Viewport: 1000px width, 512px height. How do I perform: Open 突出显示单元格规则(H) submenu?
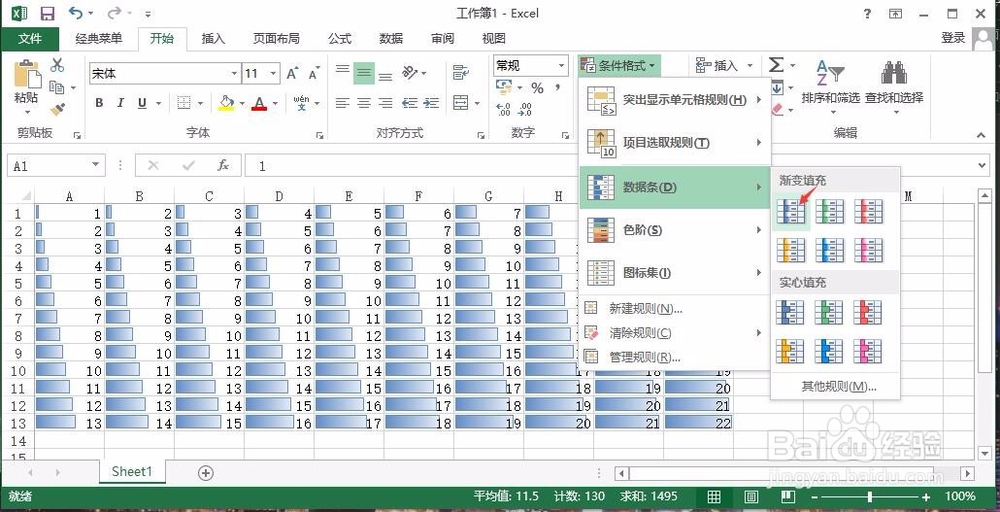(674, 100)
